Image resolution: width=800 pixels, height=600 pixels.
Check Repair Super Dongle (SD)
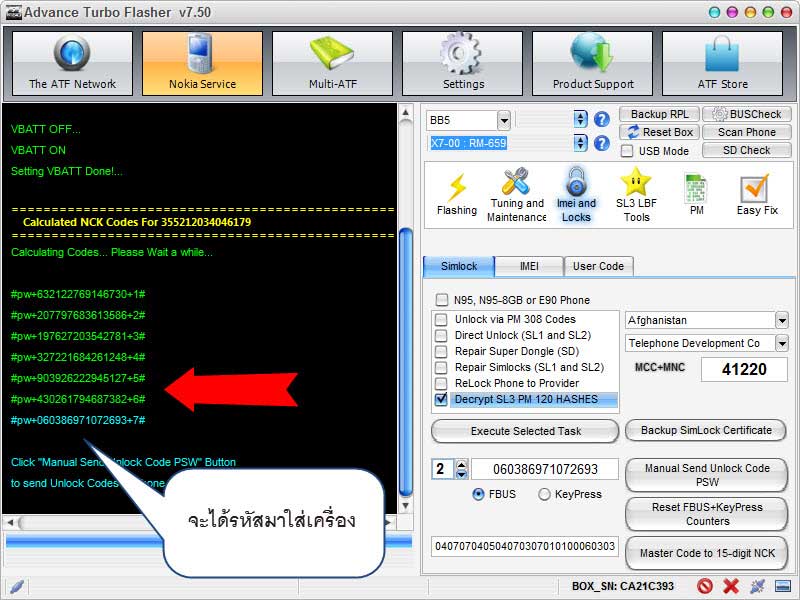[x=441, y=351]
